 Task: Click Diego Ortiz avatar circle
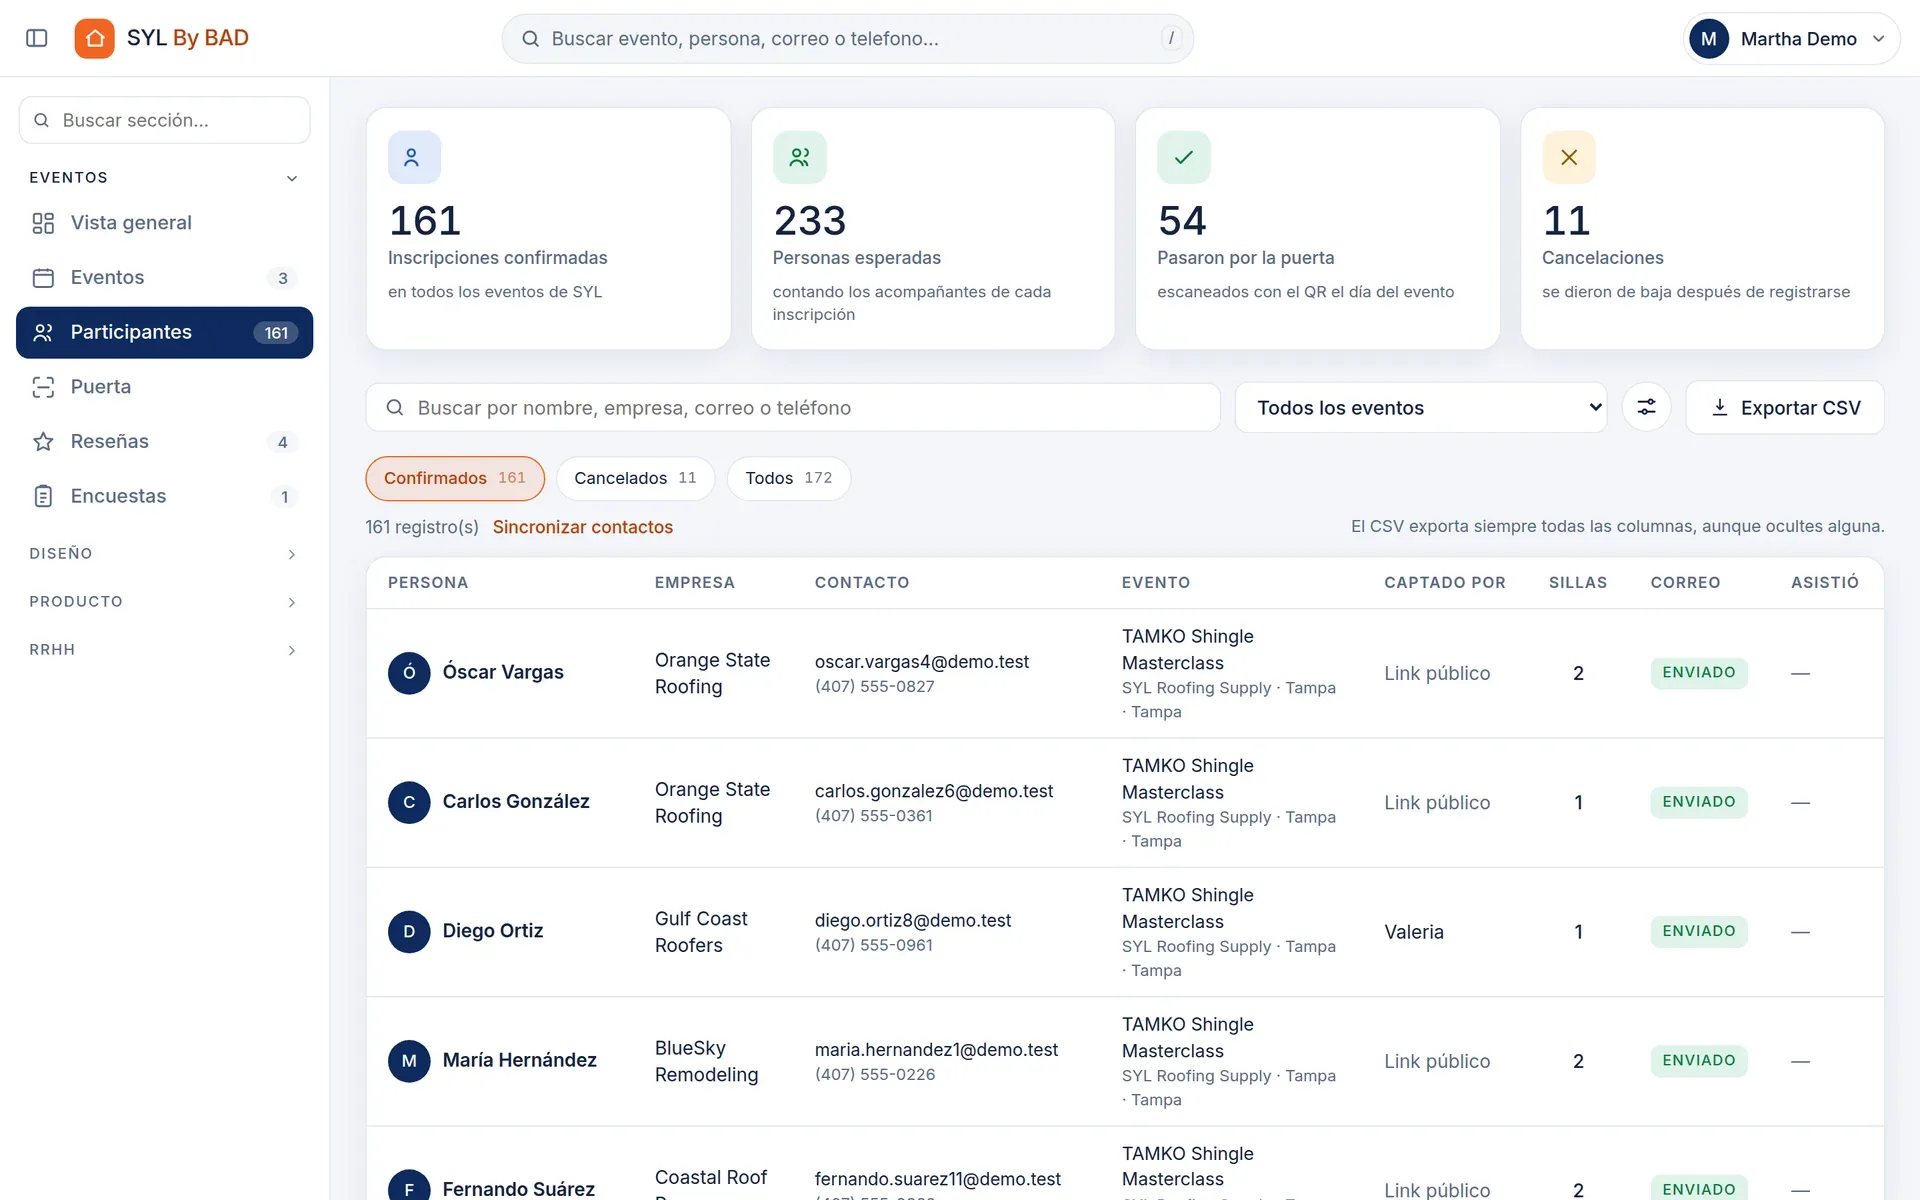pyautogui.click(x=409, y=931)
